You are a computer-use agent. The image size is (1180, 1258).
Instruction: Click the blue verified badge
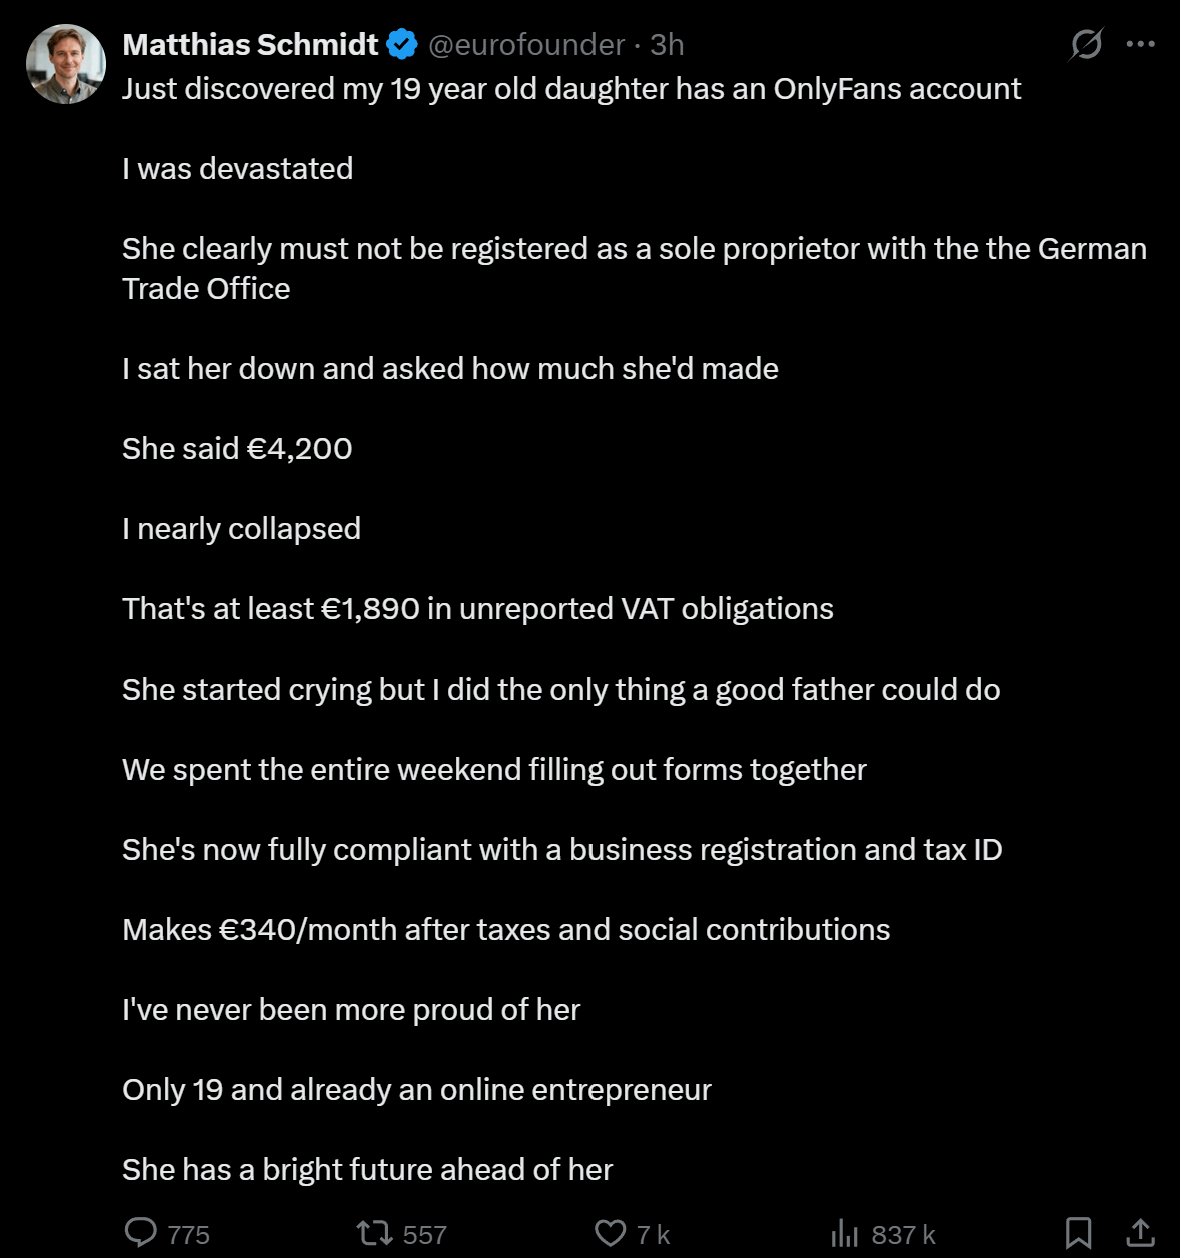click(x=402, y=44)
